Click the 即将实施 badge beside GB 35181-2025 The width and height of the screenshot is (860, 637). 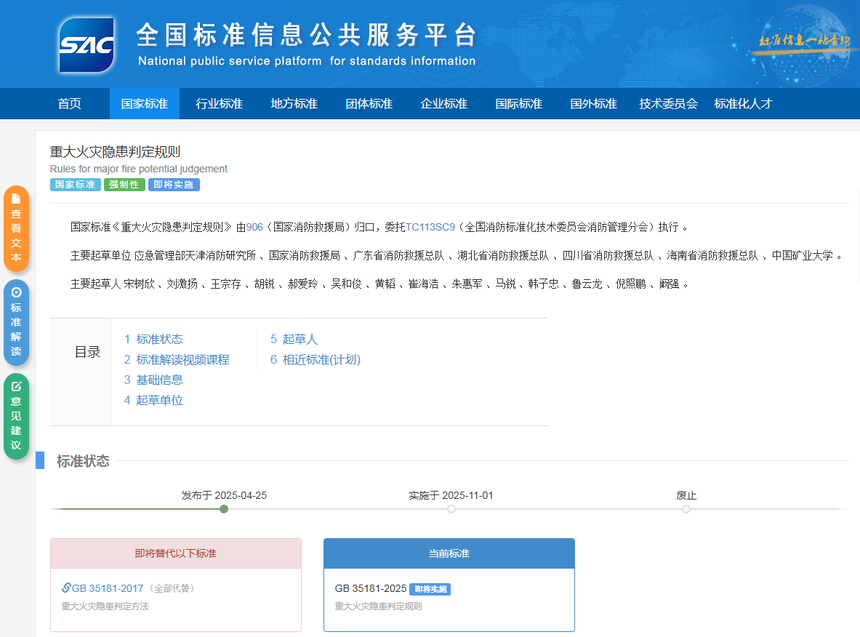click(x=429, y=589)
